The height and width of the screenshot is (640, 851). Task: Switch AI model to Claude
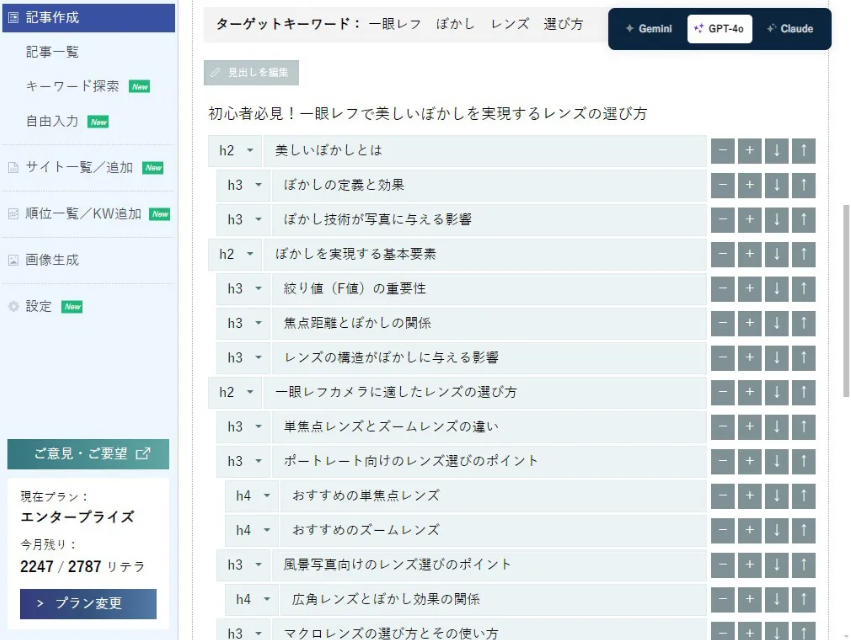790,29
